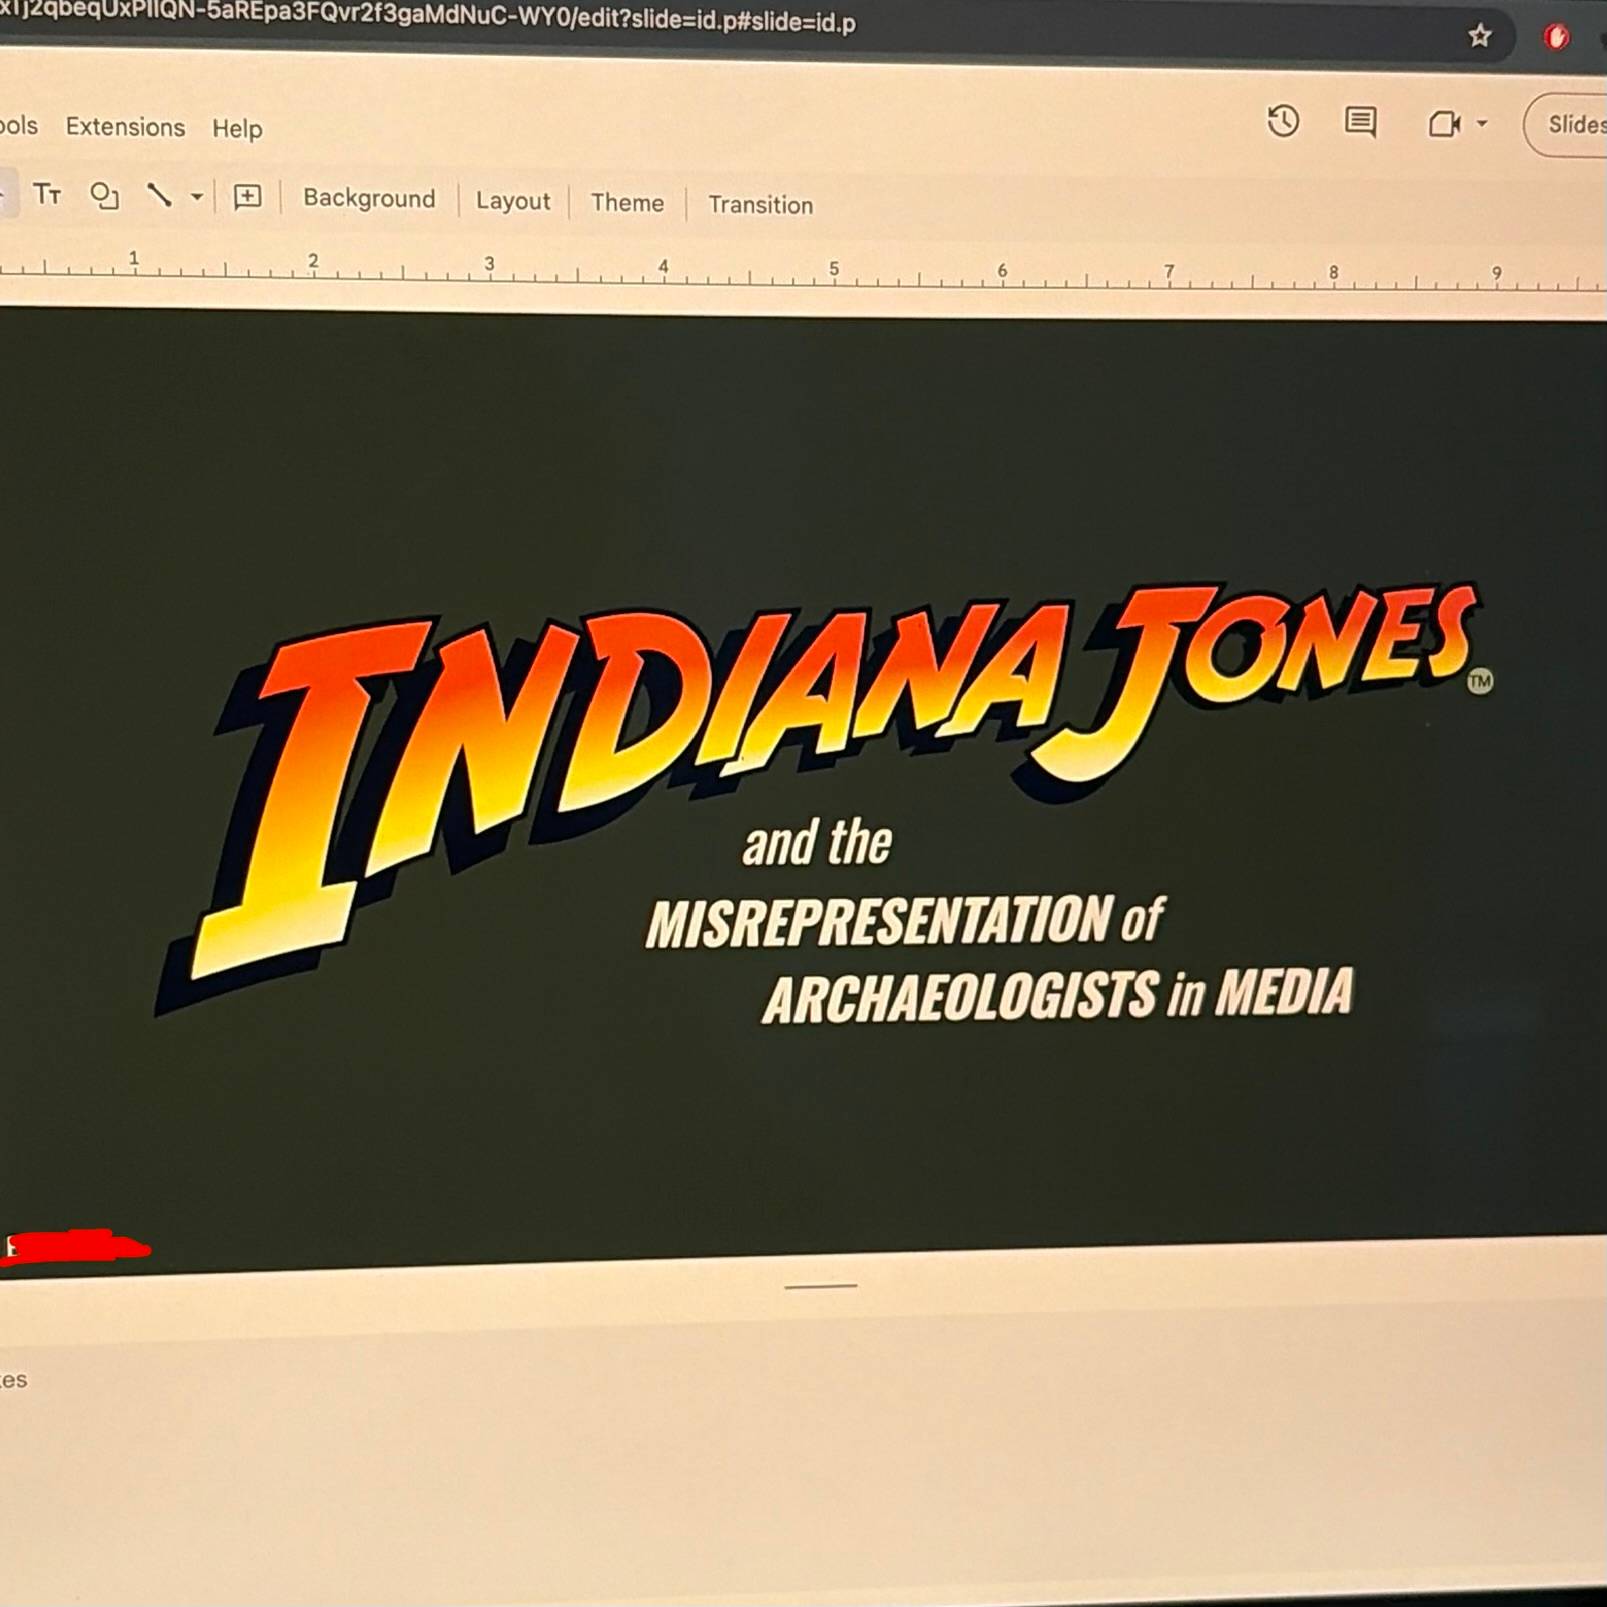The height and width of the screenshot is (1607, 1607).
Task: Open the Tools menu
Action: pyautogui.click(x=19, y=125)
